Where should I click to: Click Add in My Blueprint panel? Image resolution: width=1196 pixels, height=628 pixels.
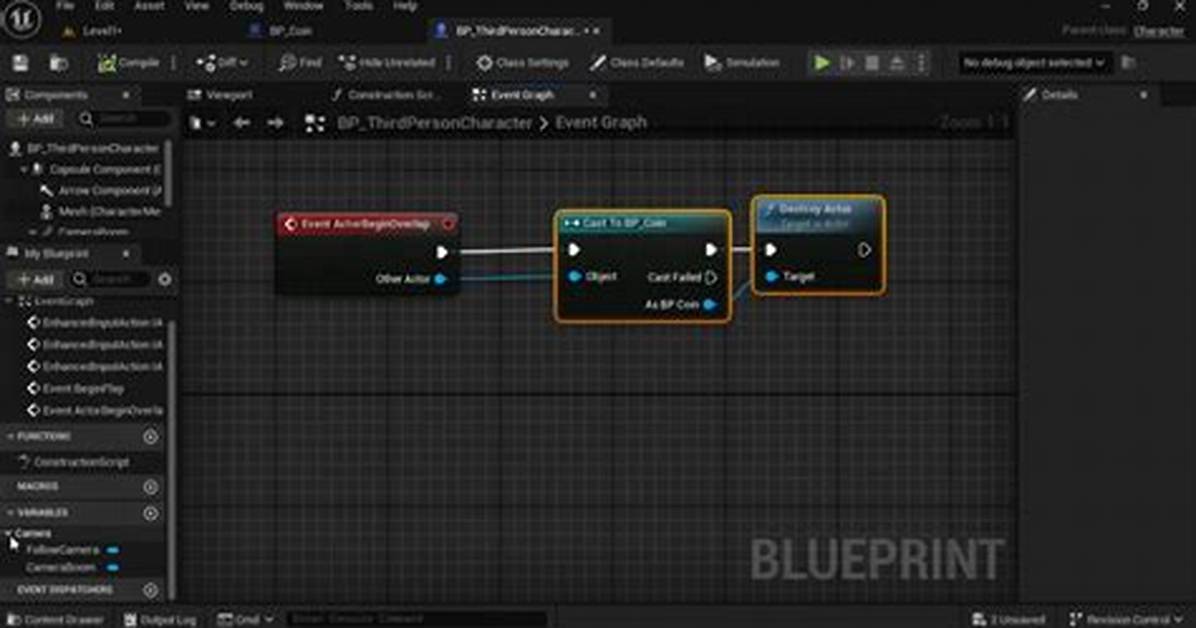click(x=35, y=279)
